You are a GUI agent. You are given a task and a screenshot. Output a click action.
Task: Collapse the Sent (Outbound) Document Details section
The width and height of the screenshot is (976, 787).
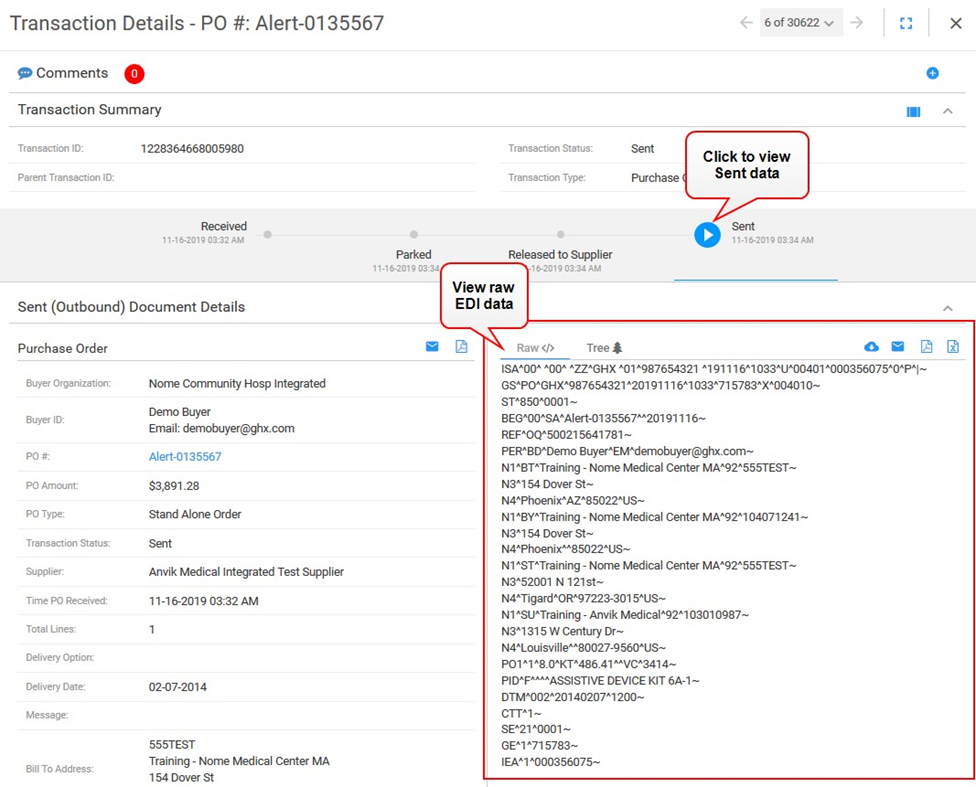click(x=948, y=308)
